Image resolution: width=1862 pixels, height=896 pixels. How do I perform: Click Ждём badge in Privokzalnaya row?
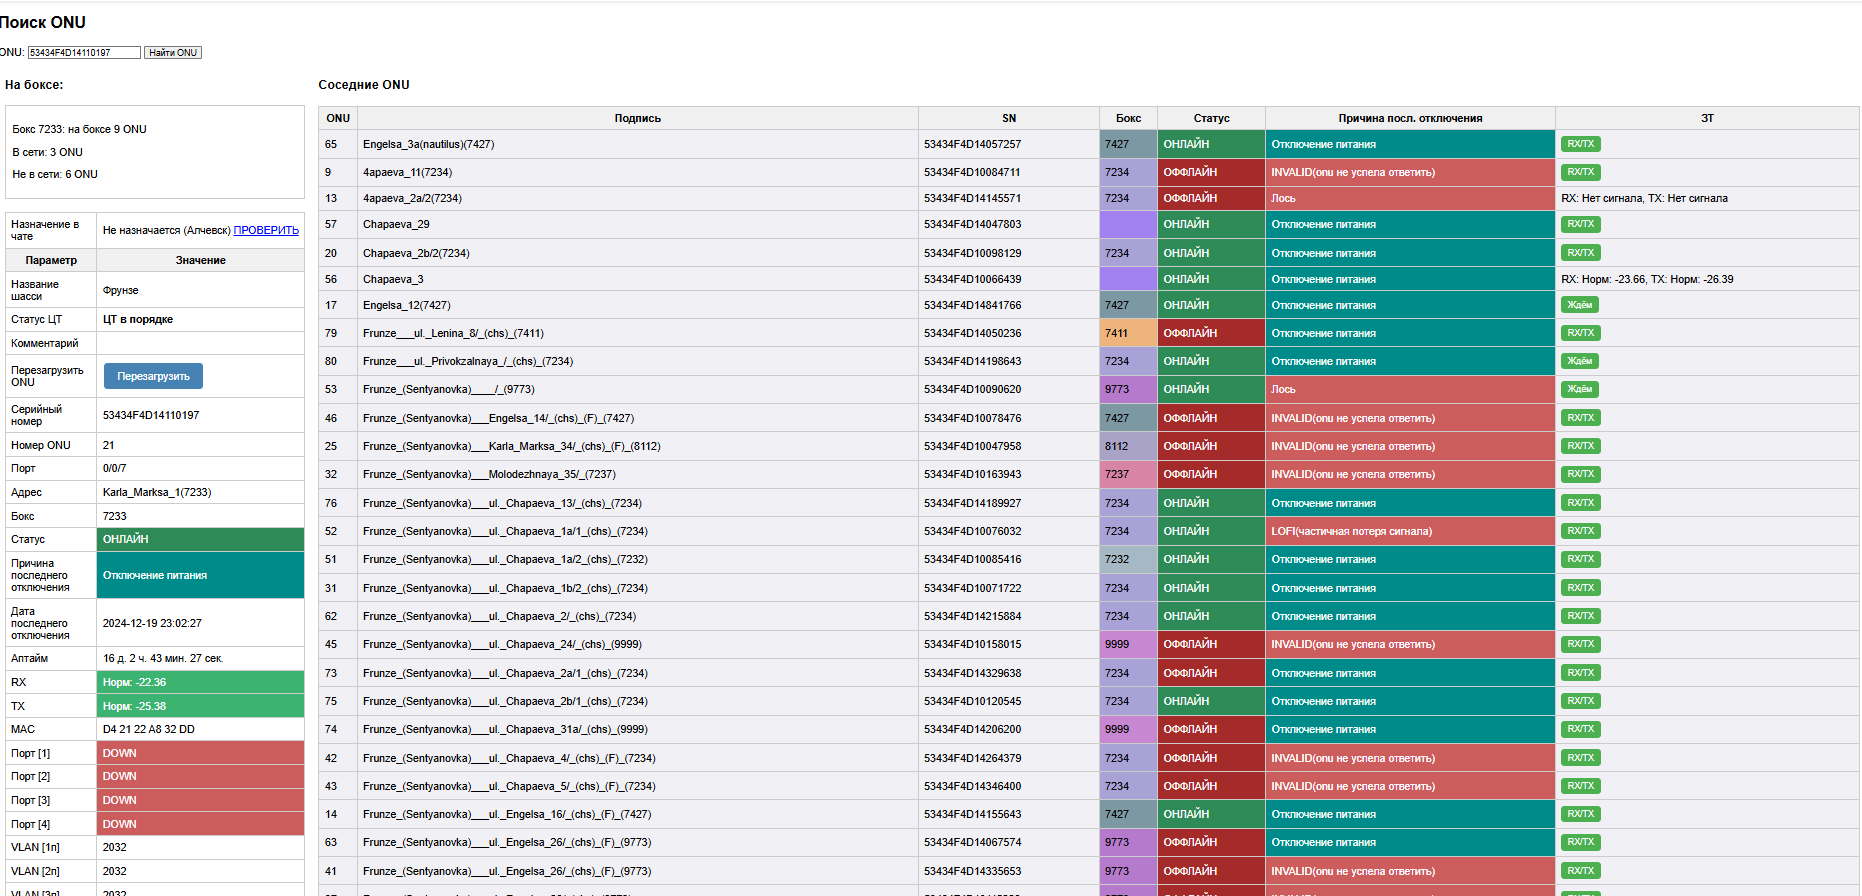(1580, 361)
